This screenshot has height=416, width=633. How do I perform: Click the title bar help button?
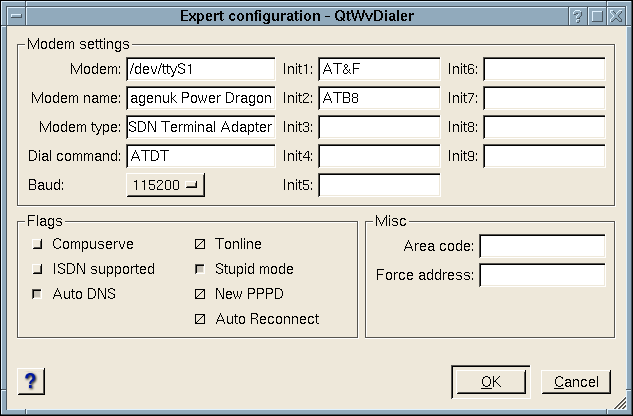coord(577,16)
